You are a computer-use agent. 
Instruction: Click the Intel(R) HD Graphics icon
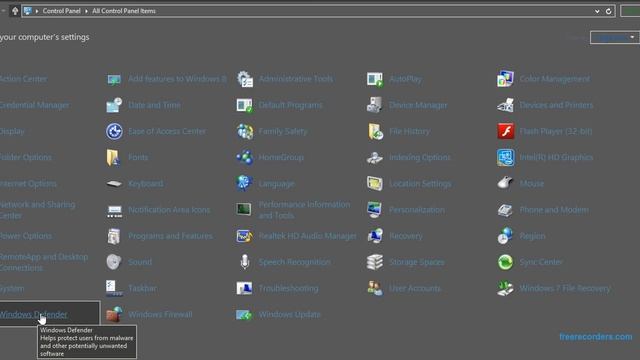[505, 158]
